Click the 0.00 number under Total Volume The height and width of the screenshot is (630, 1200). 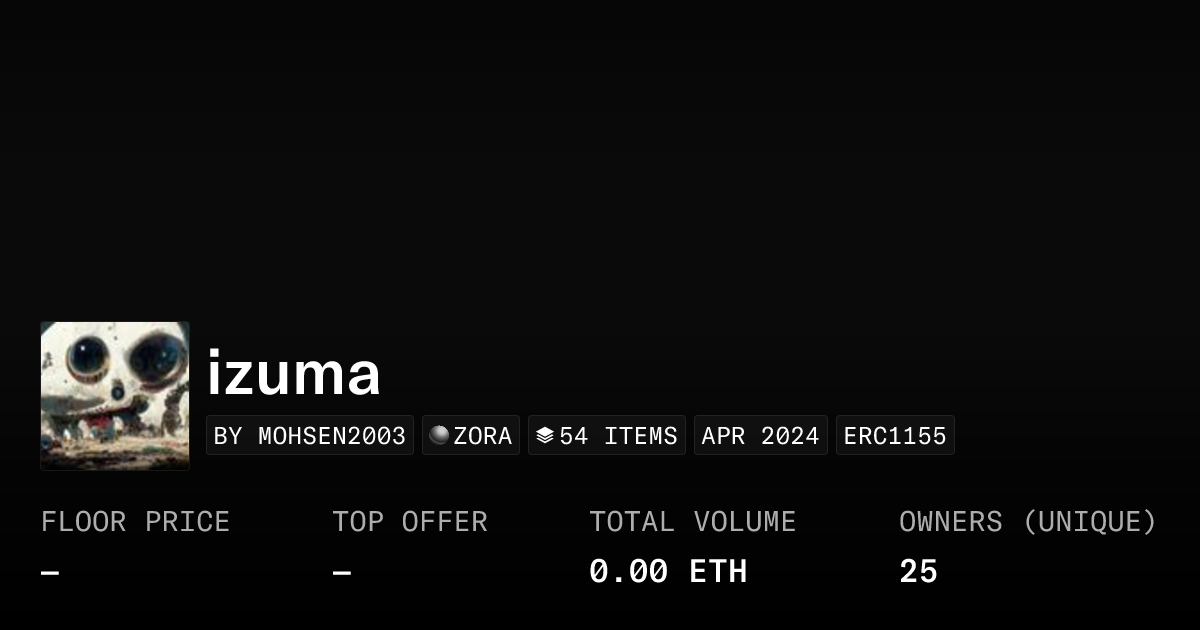[x=628, y=572]
